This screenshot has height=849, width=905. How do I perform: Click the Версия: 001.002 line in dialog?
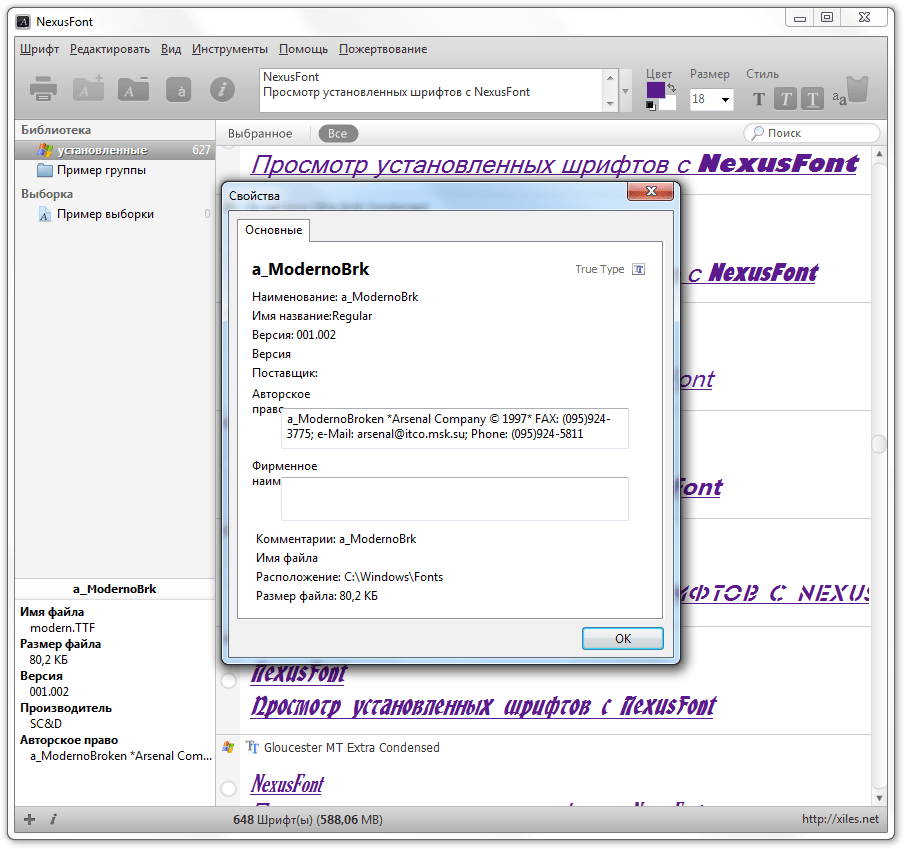click(x=294, y=335)
